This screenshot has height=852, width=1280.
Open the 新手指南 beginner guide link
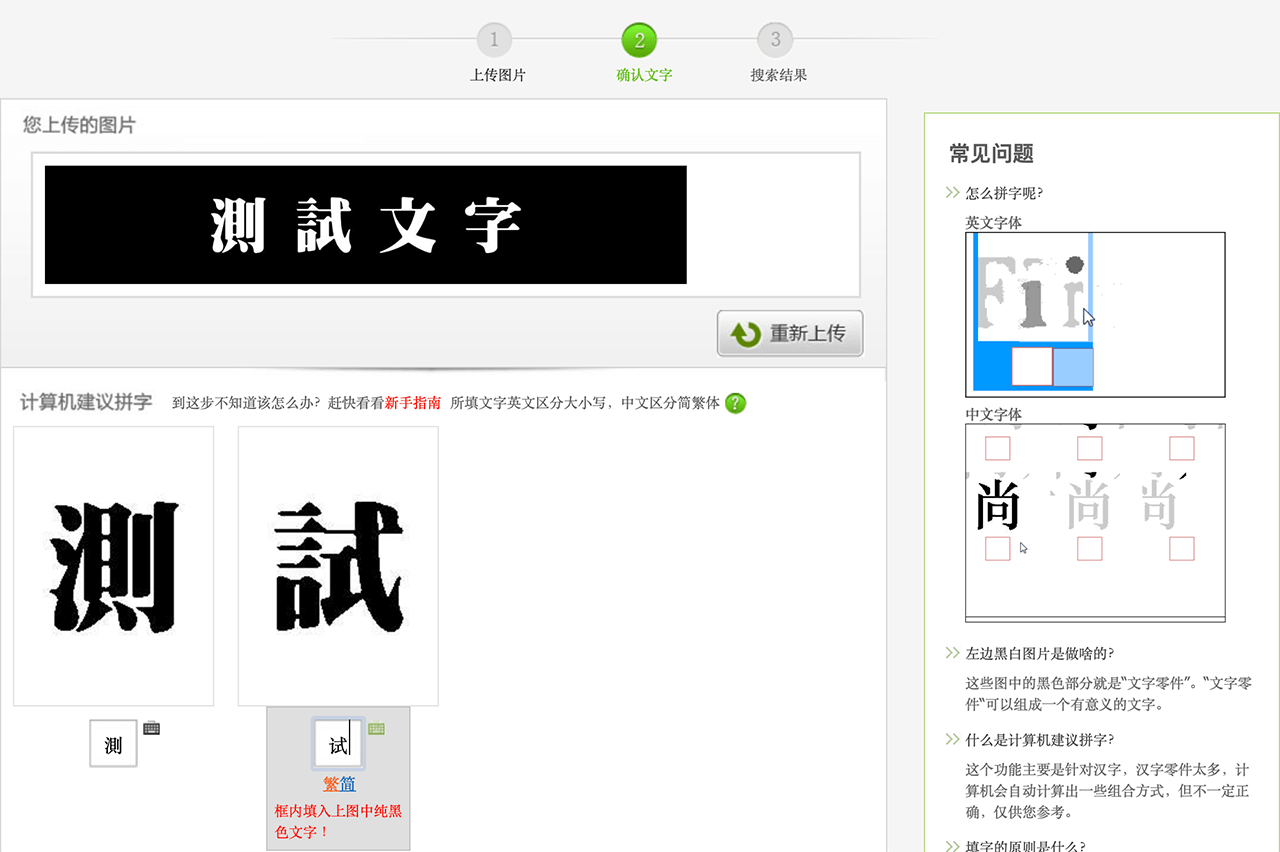coord(412,403)
